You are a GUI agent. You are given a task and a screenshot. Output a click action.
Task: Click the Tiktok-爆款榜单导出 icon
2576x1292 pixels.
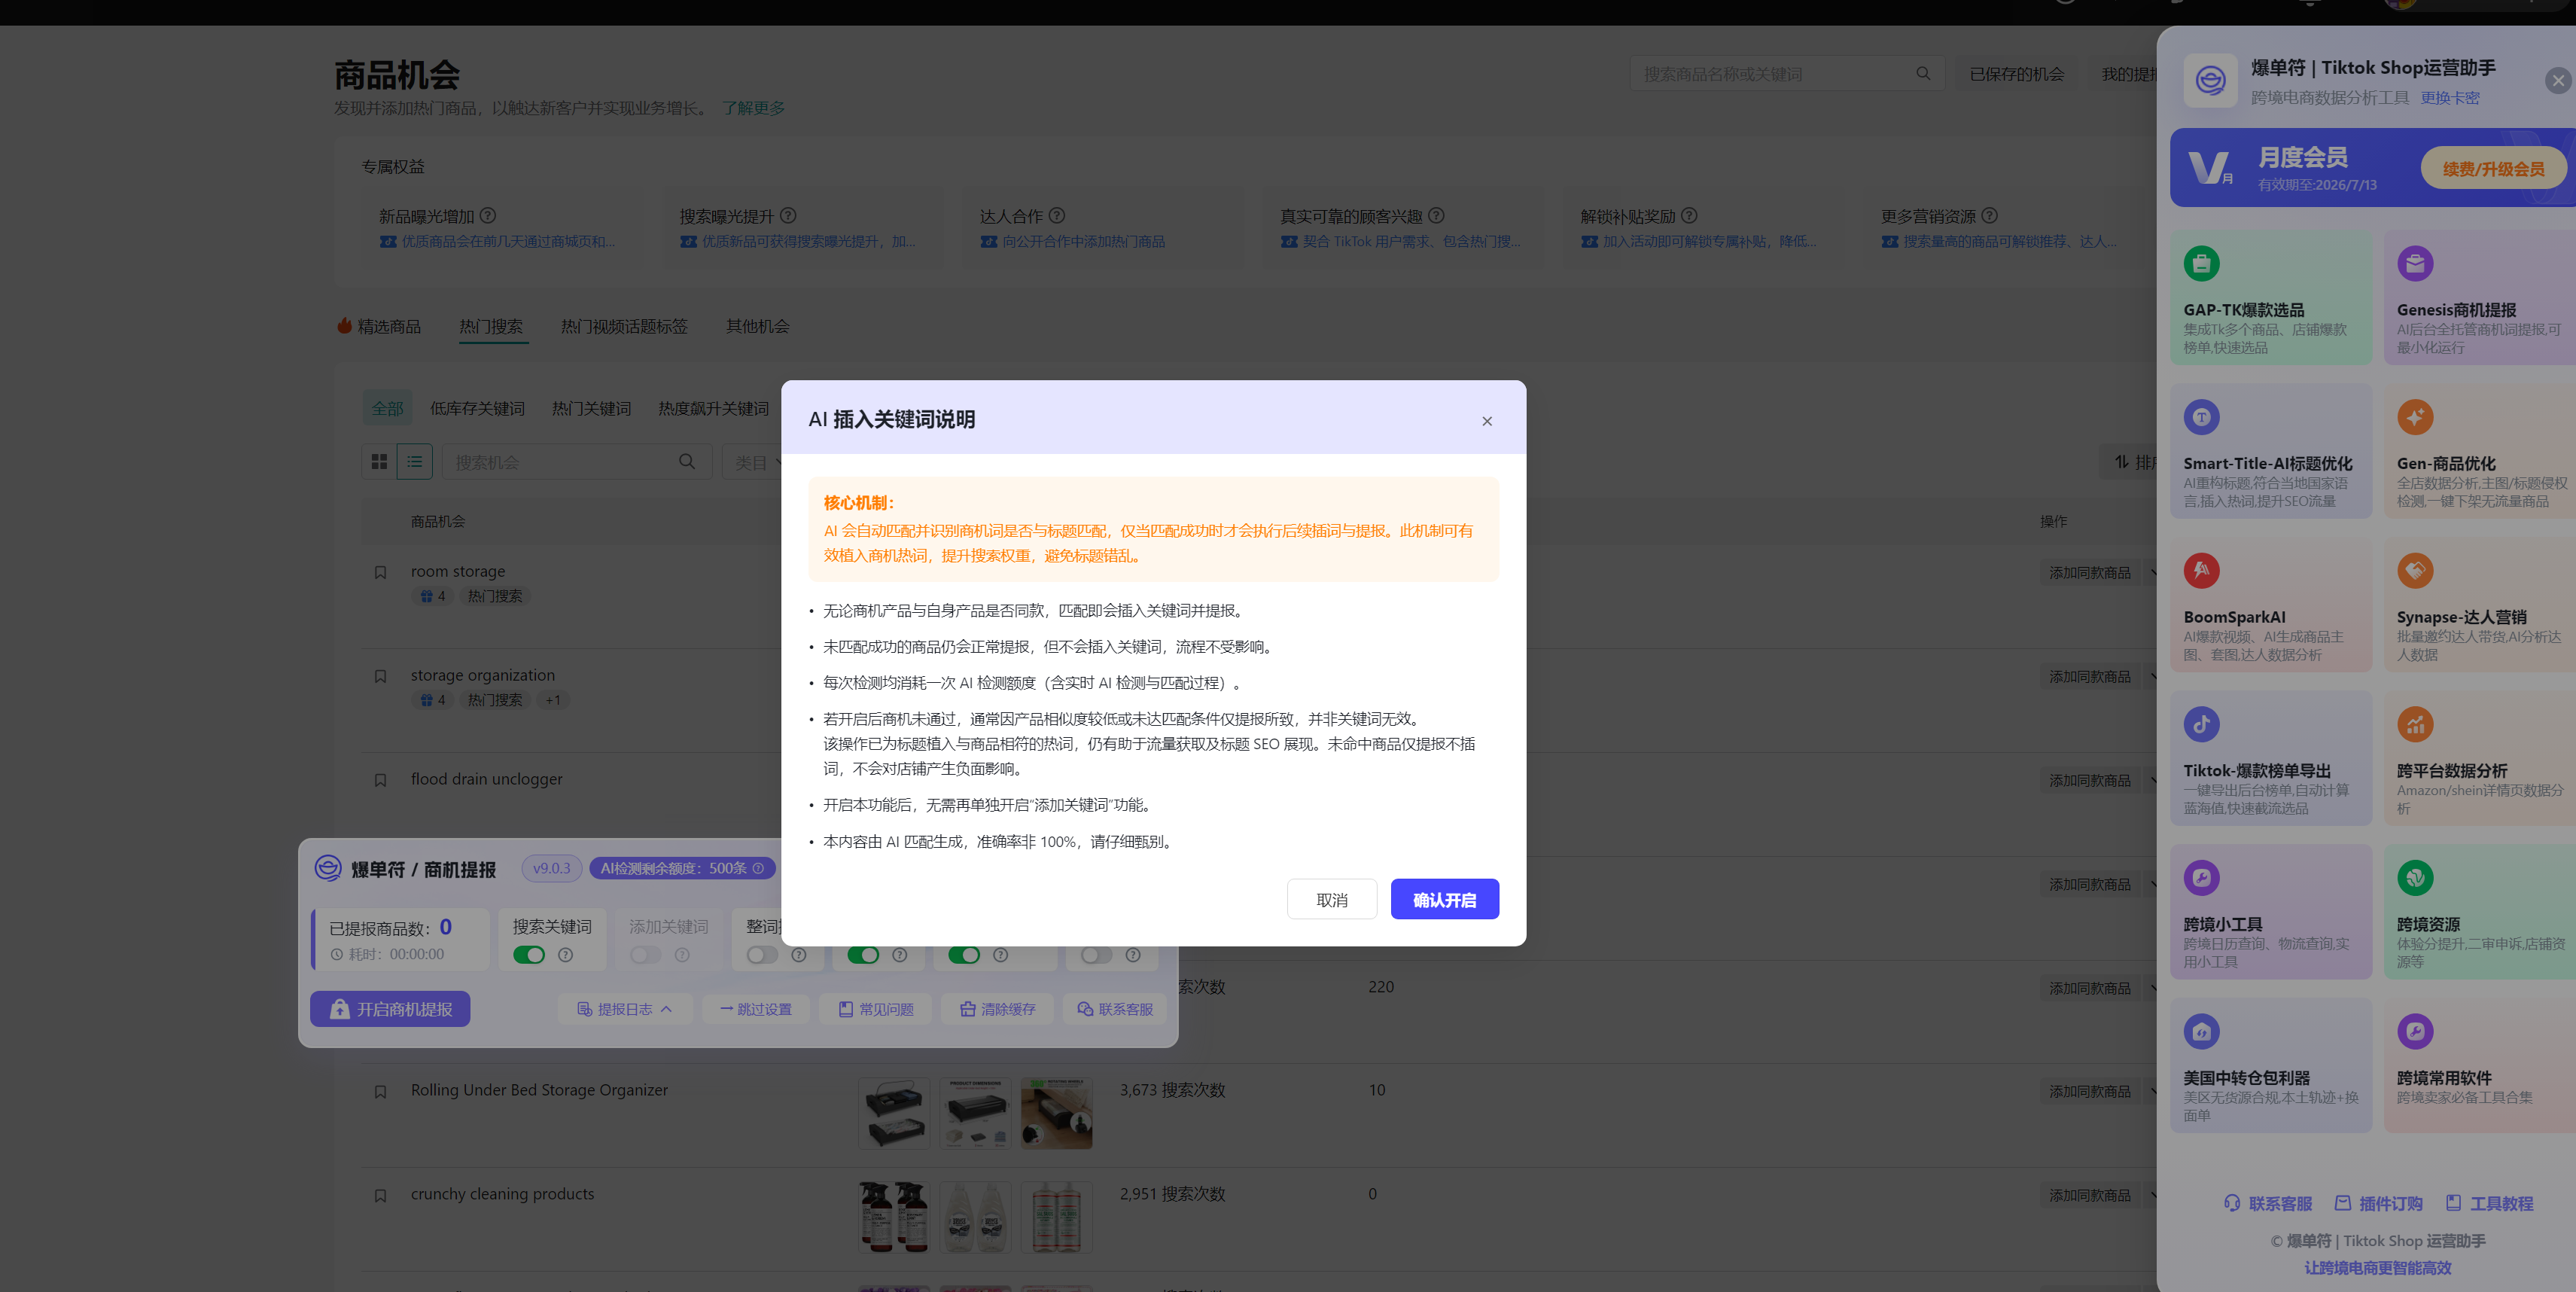point(2201,724)
